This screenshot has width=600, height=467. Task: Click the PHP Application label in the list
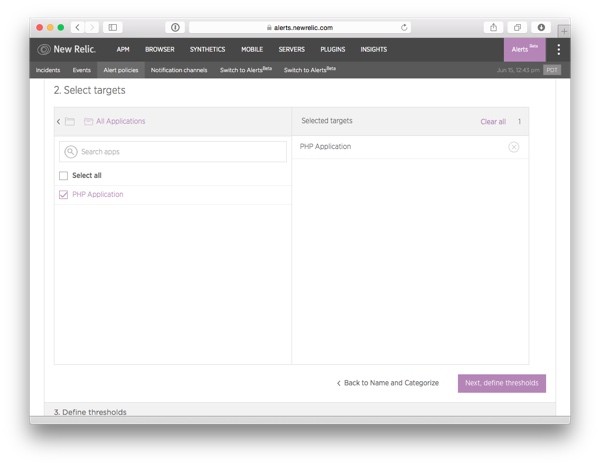point(98,194)
